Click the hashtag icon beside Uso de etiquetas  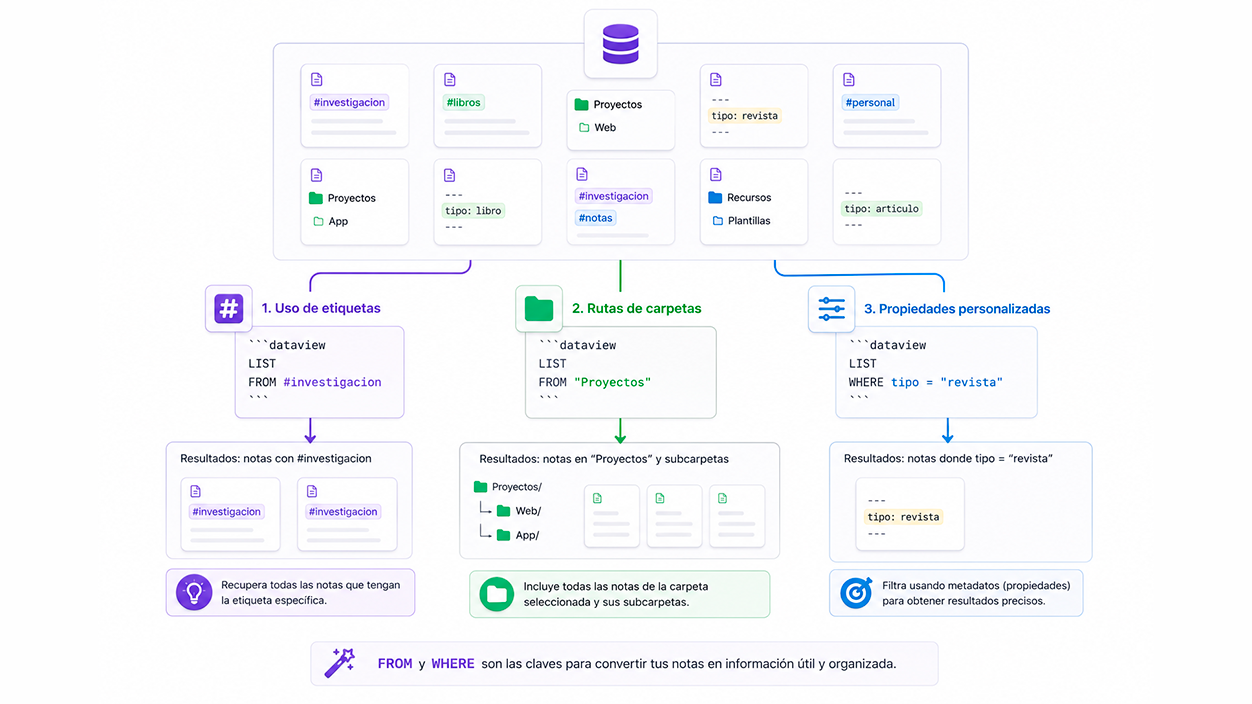click(229, 309)
